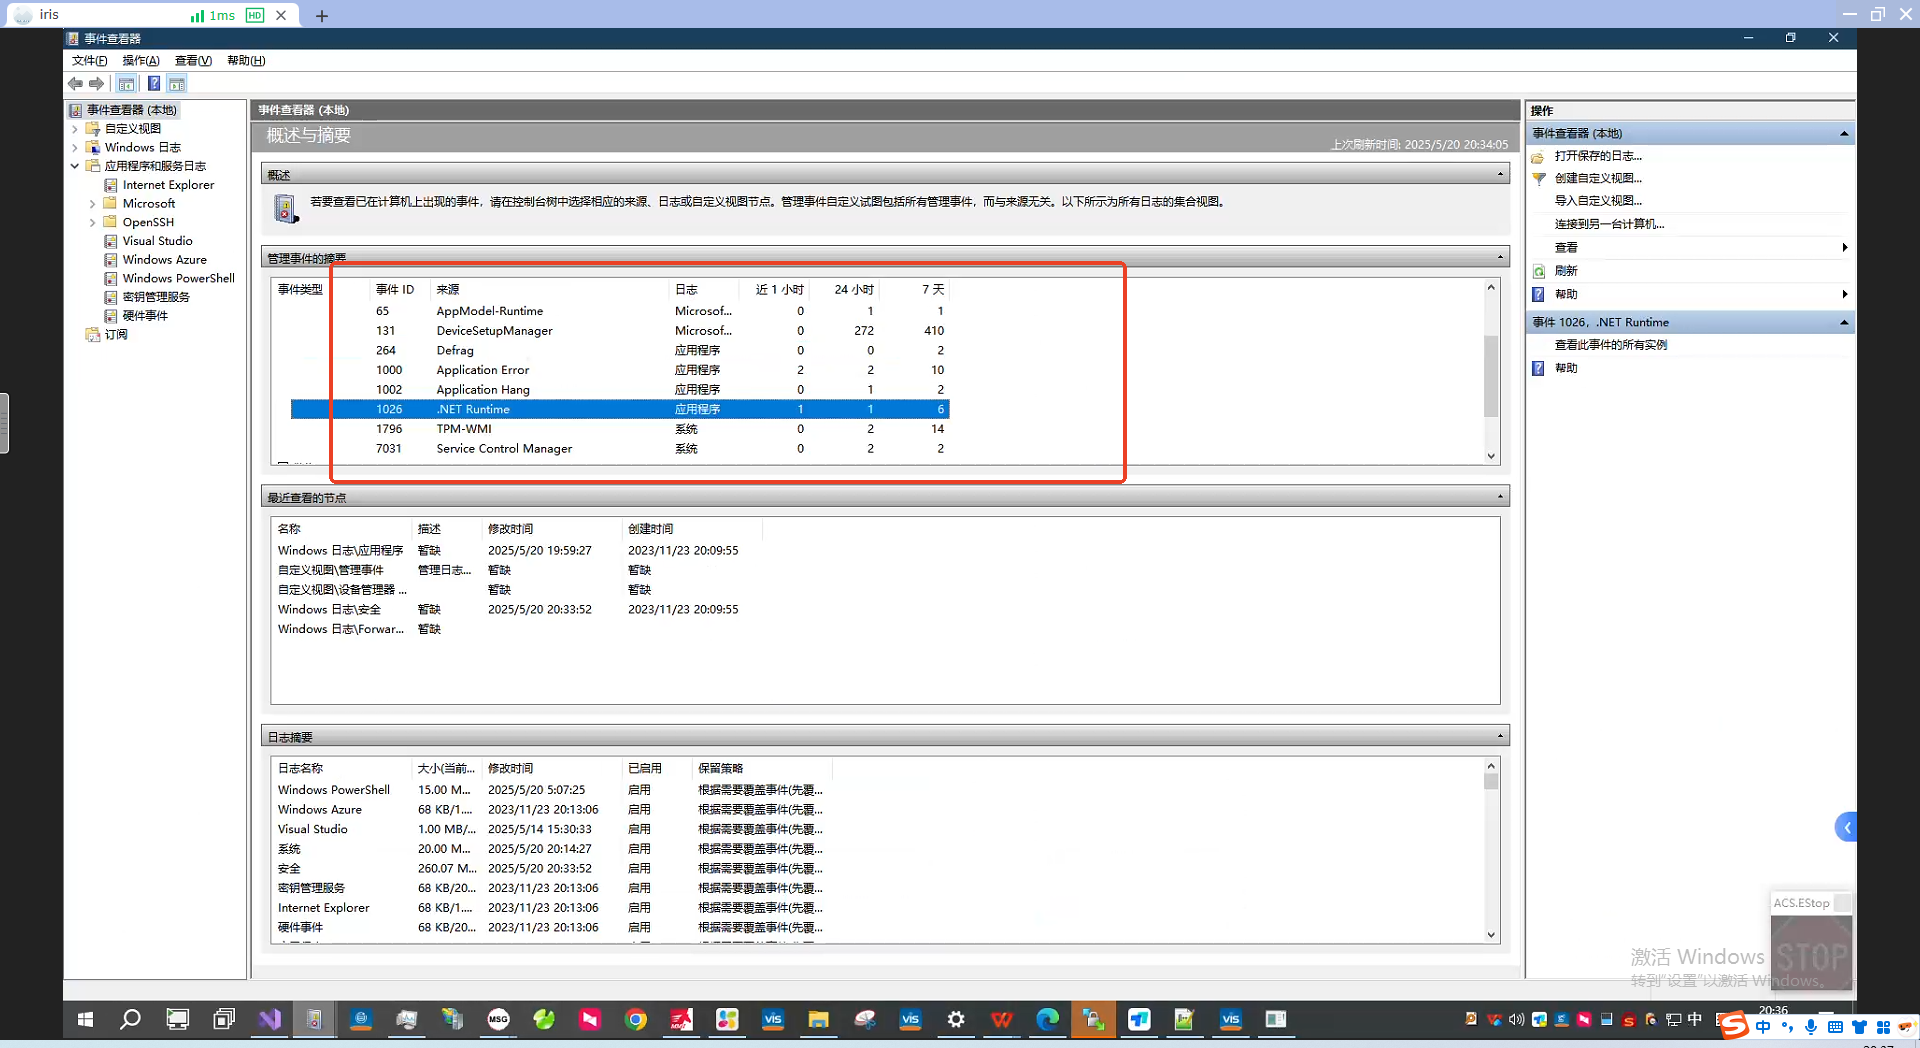Screen dimensions: 1920x1048
Task: Open the 查看 submenu arrow in actions pane
Action: point(1844,248)
